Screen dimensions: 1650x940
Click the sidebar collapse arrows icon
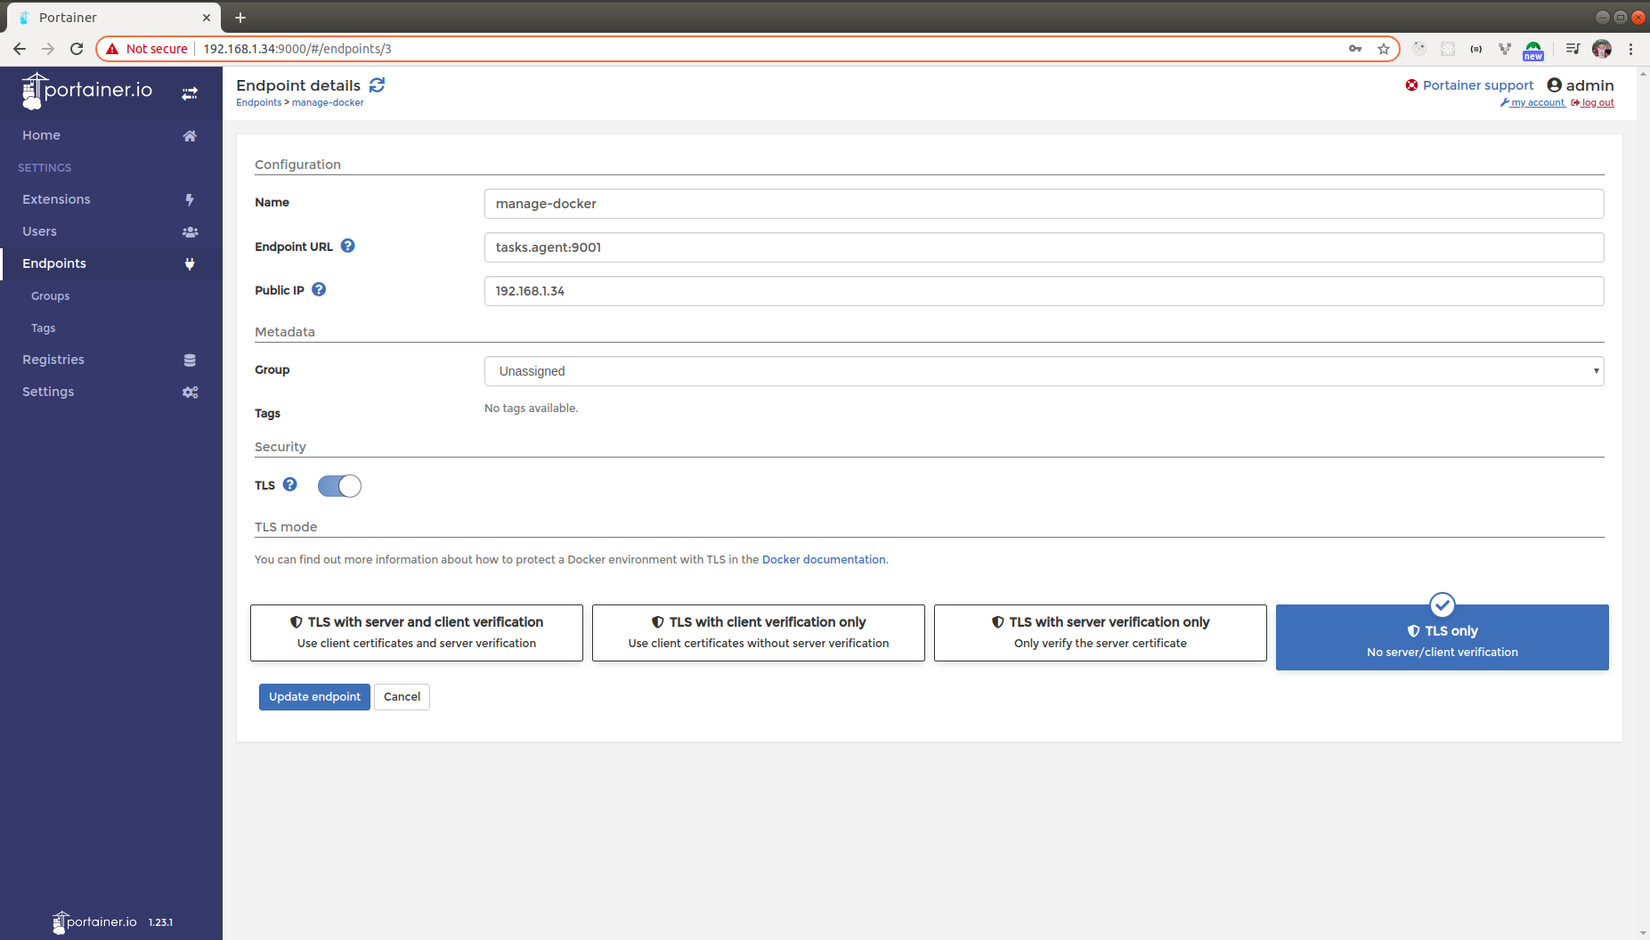(189, 93)
